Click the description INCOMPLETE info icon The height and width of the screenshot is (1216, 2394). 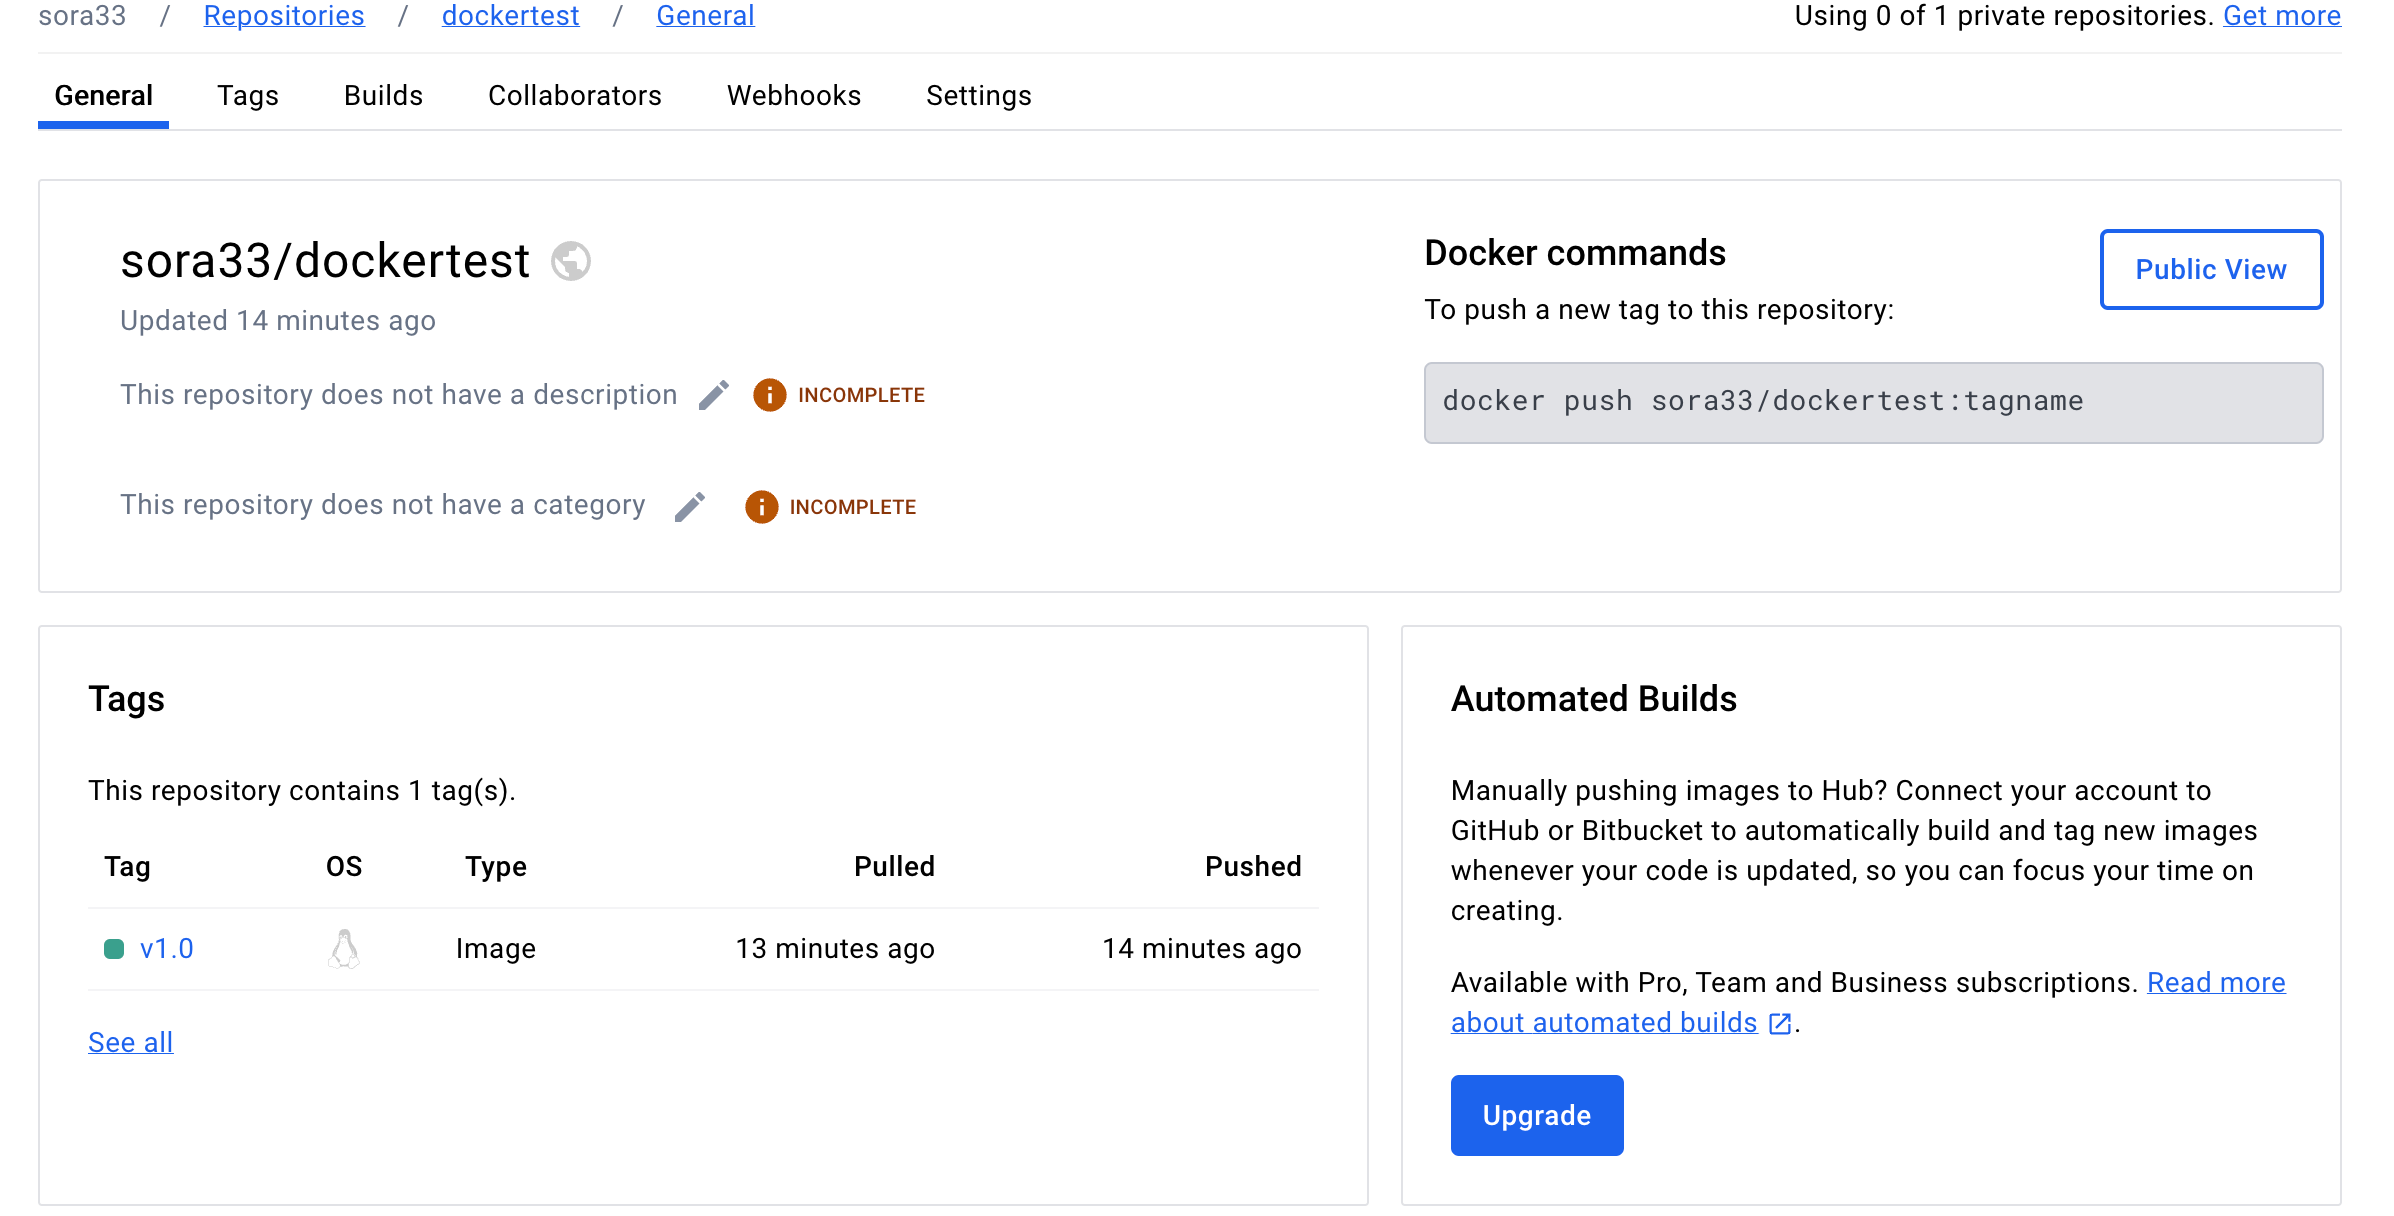click(769, 395)
